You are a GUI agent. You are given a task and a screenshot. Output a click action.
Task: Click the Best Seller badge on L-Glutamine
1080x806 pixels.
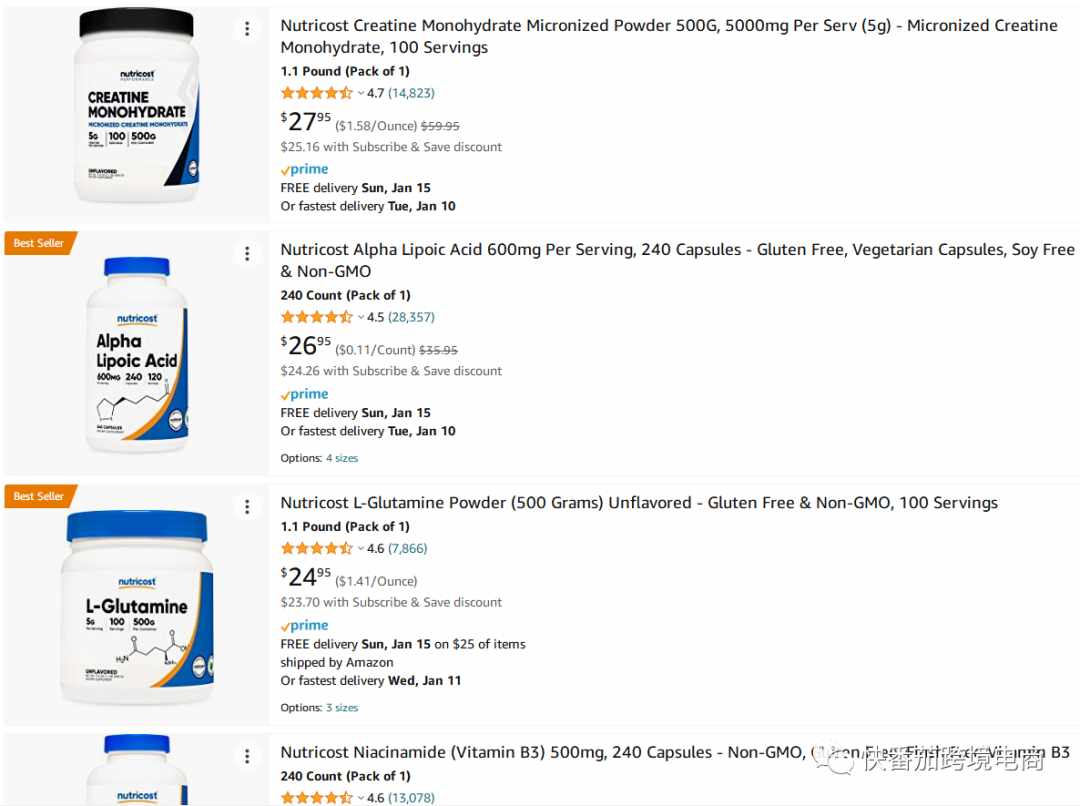pos(40,496)
